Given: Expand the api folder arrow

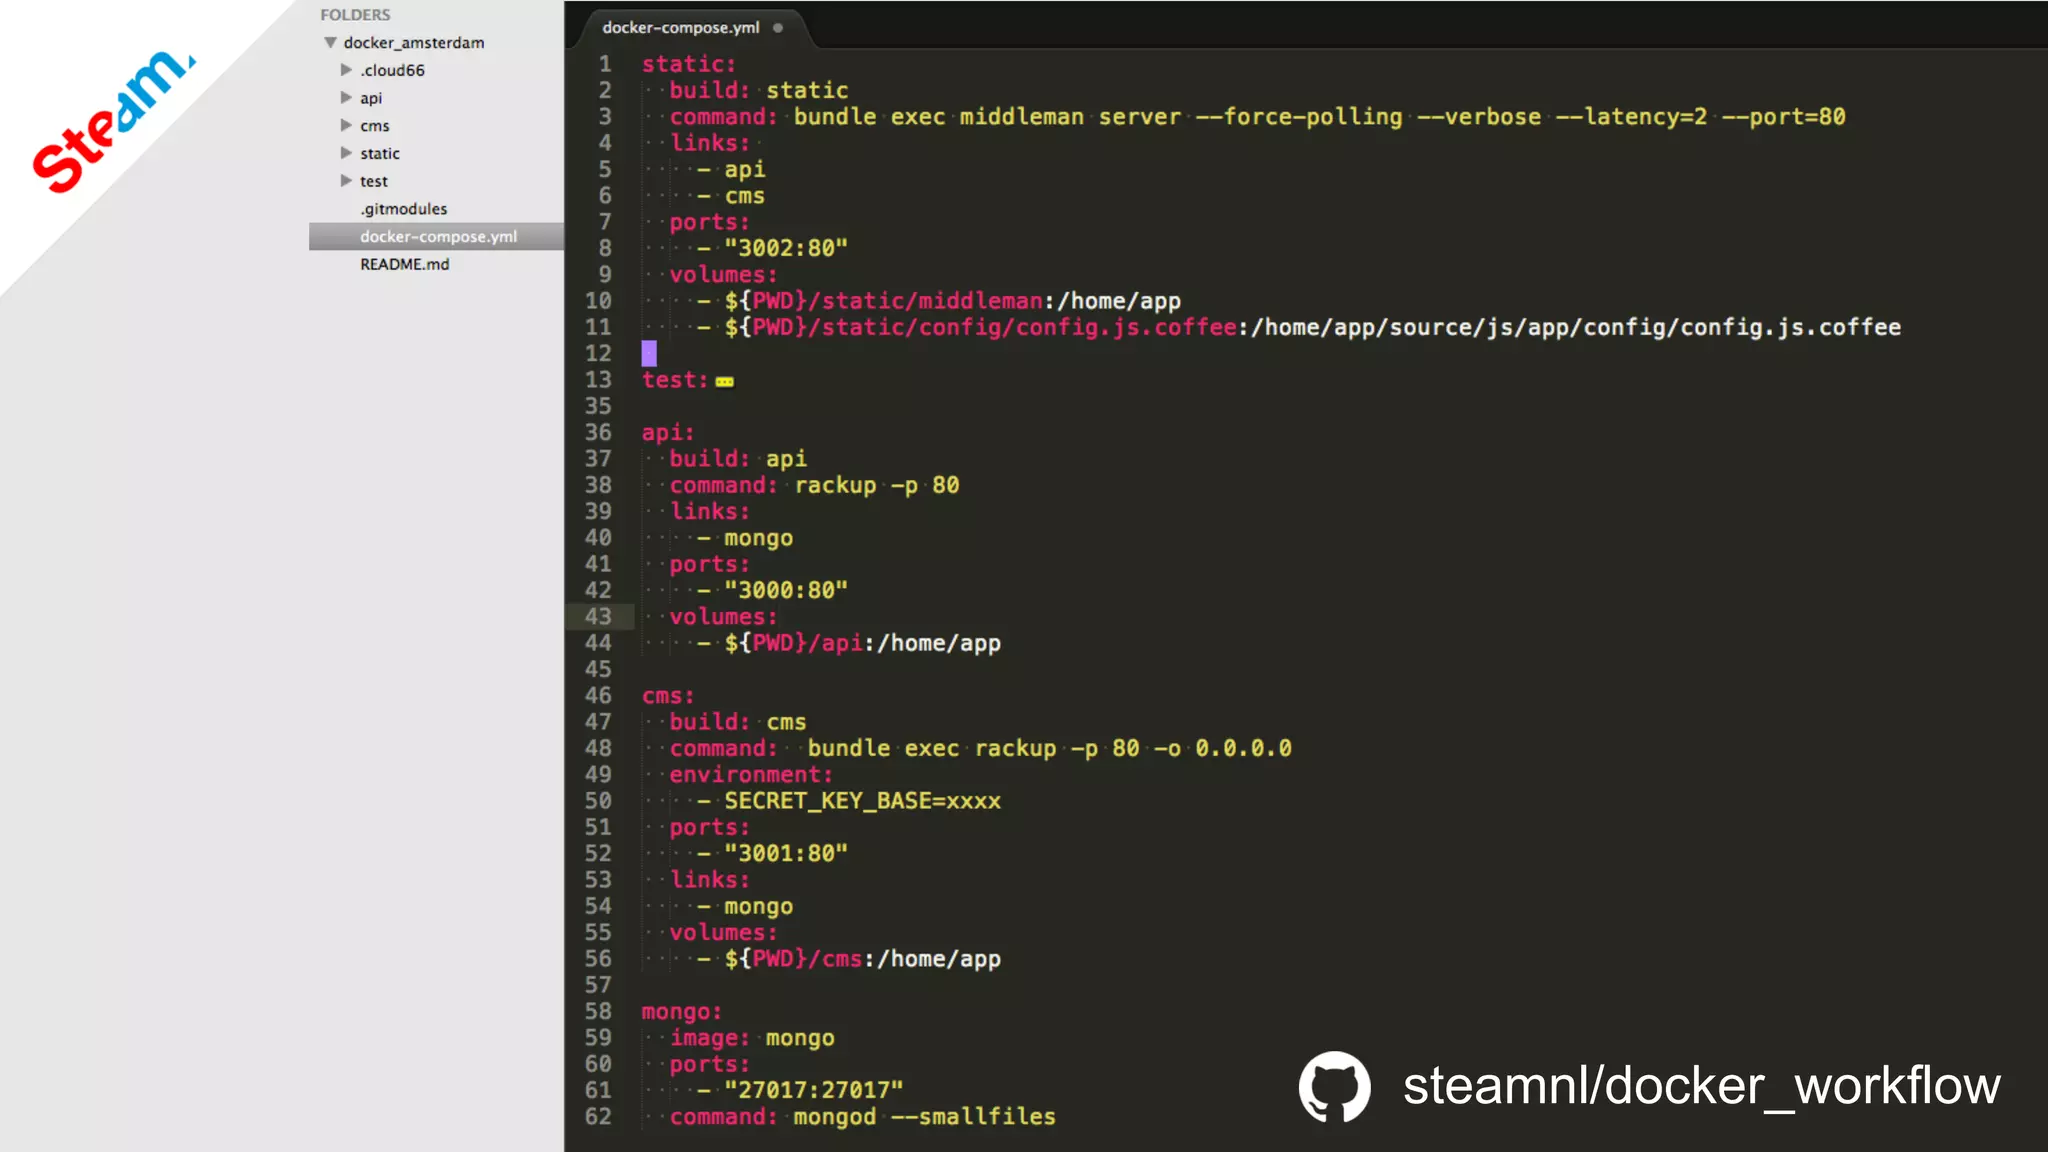Looking at the screenshot, I should tap(346, 98).
